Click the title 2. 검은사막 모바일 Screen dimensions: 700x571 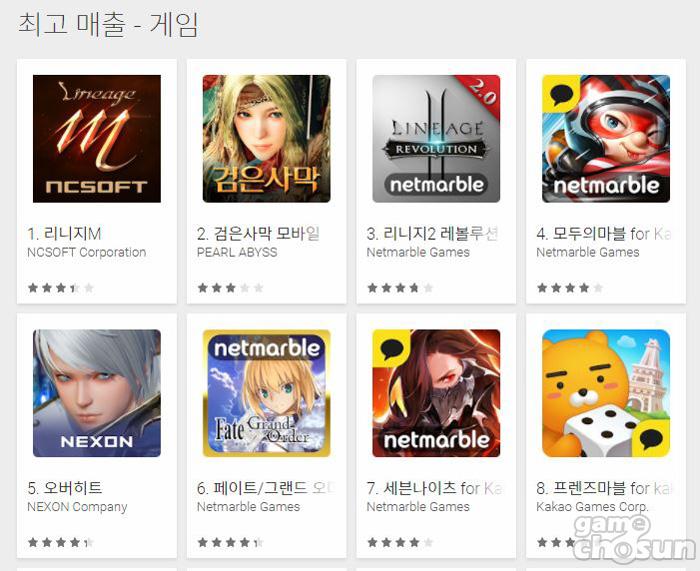pos(258,233)
